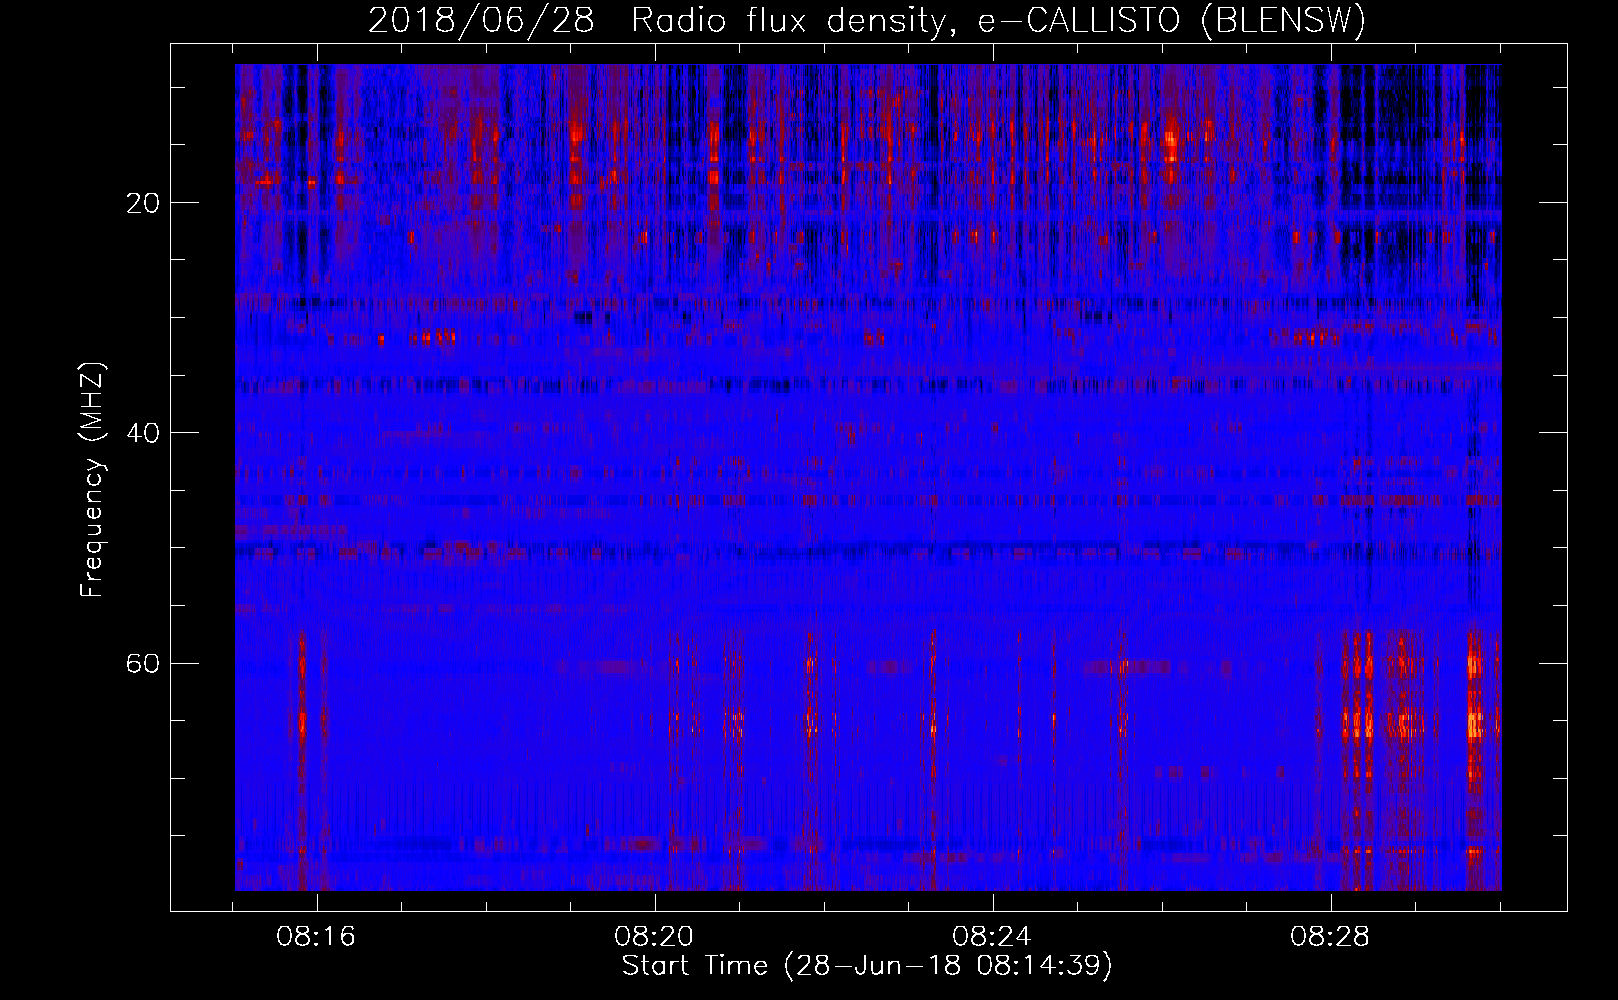Click the 'Start Time (28-Jun-18 08:14:39)' axis label
The height and width of the screenshot is (1000, 1618).
tap(867, 966)
